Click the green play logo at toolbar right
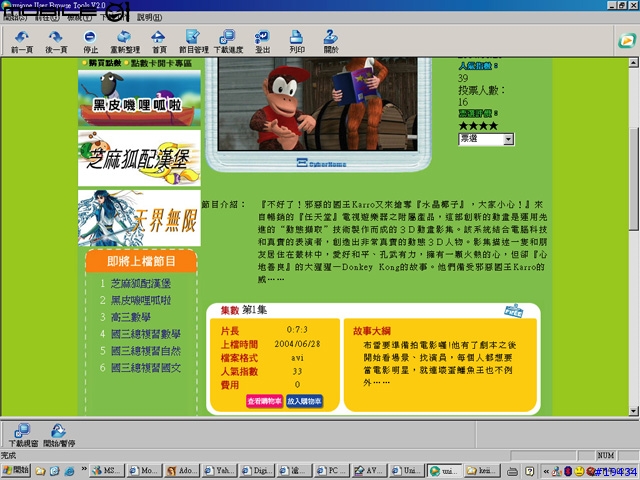Image resolution: width=640 pixels, height=480 pixels. coord(627,40)
